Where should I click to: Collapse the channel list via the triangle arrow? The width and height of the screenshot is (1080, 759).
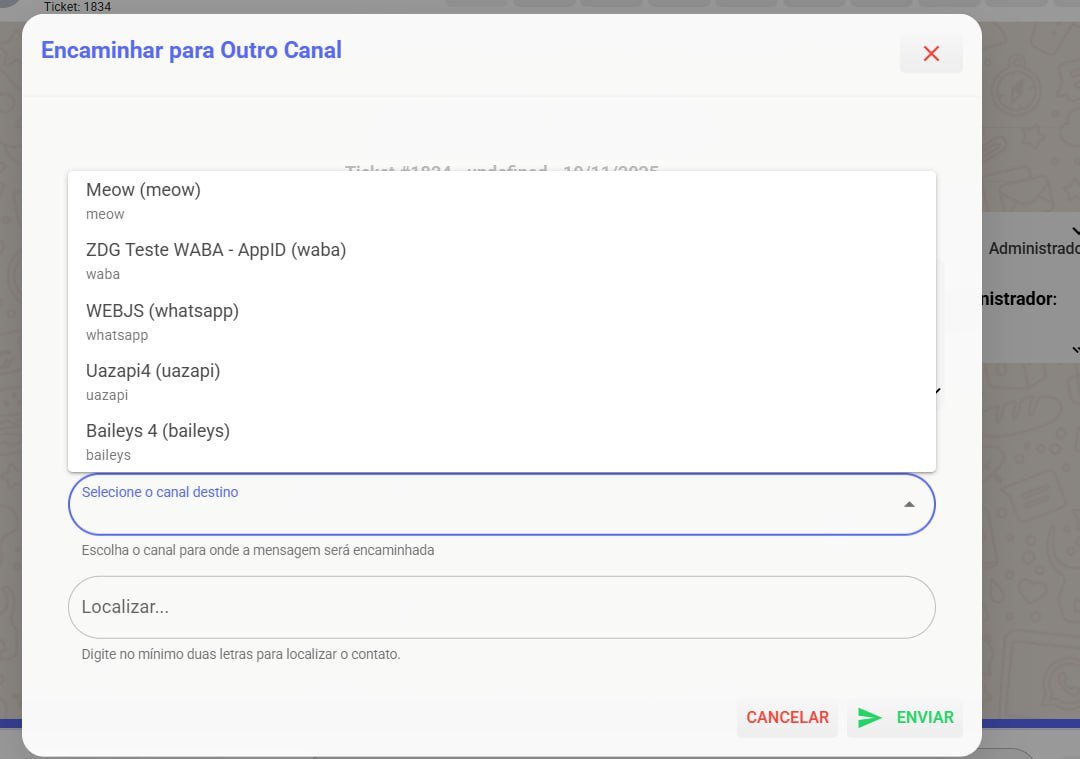tap(909, 505)
